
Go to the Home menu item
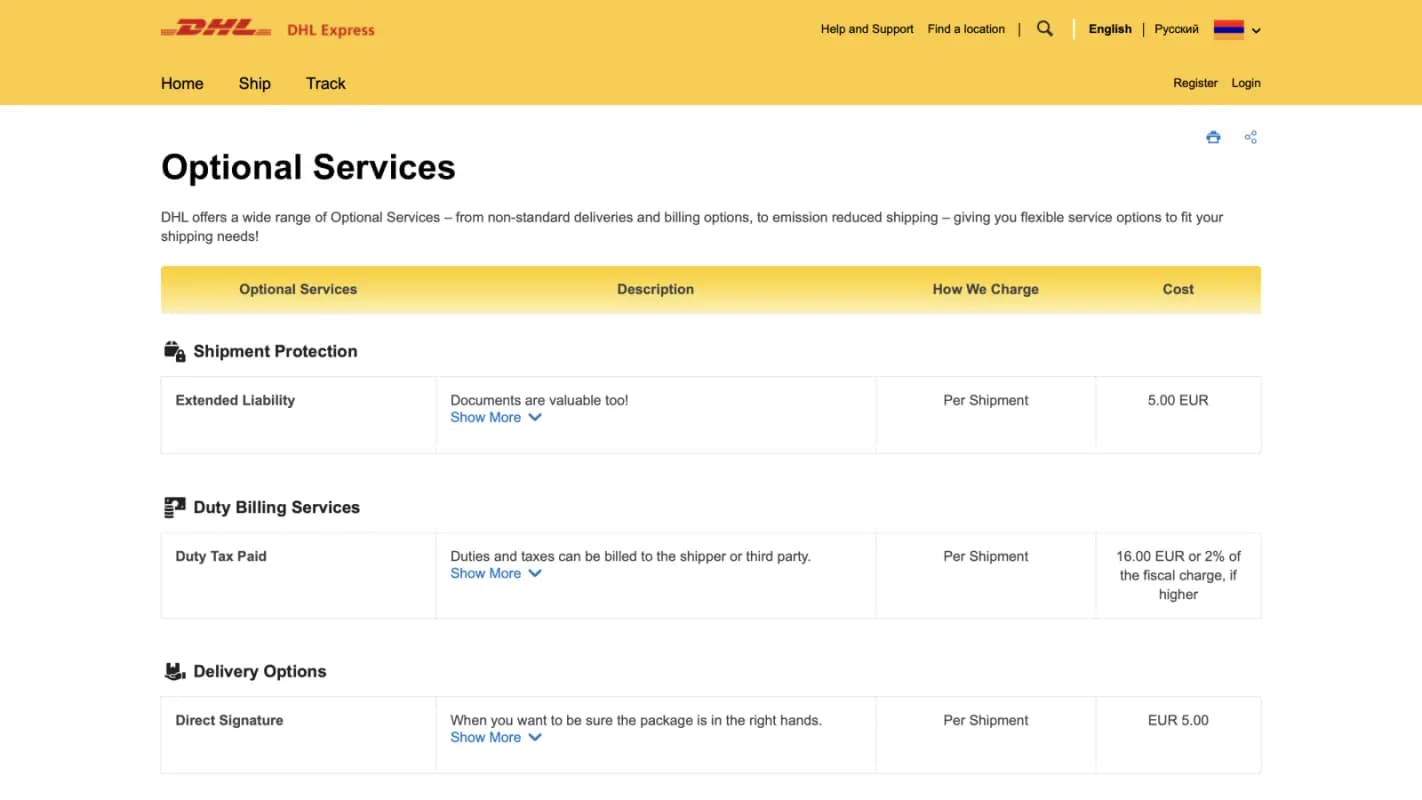pos(182,83)
